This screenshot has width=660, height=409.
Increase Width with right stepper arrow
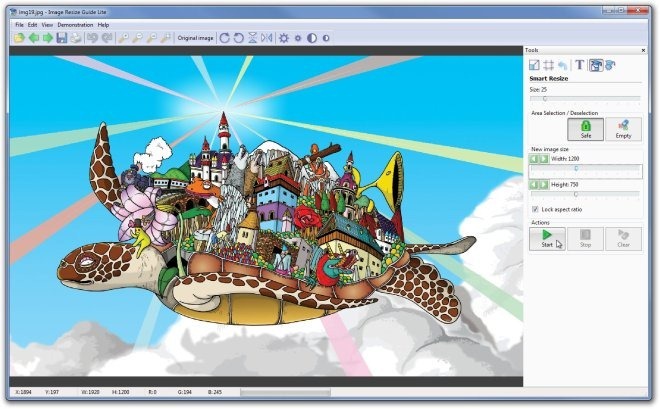point(544,159)
